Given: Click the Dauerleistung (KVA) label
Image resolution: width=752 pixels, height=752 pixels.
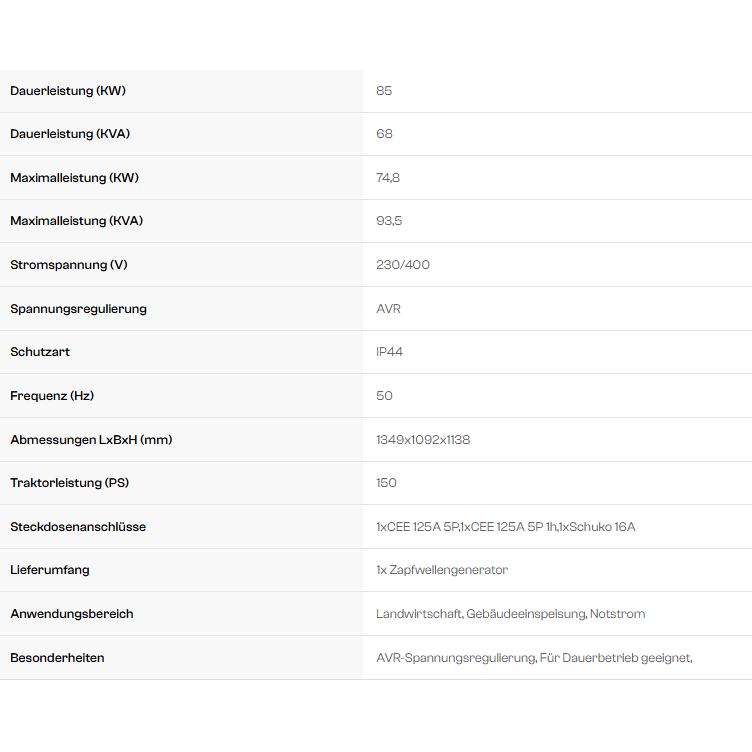Looking at the screenshot, I should 70,134.
